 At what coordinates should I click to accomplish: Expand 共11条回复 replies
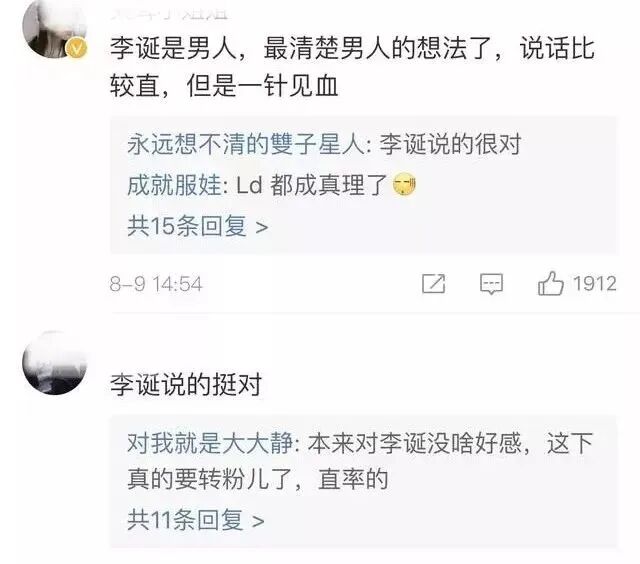tap(196, 520)
